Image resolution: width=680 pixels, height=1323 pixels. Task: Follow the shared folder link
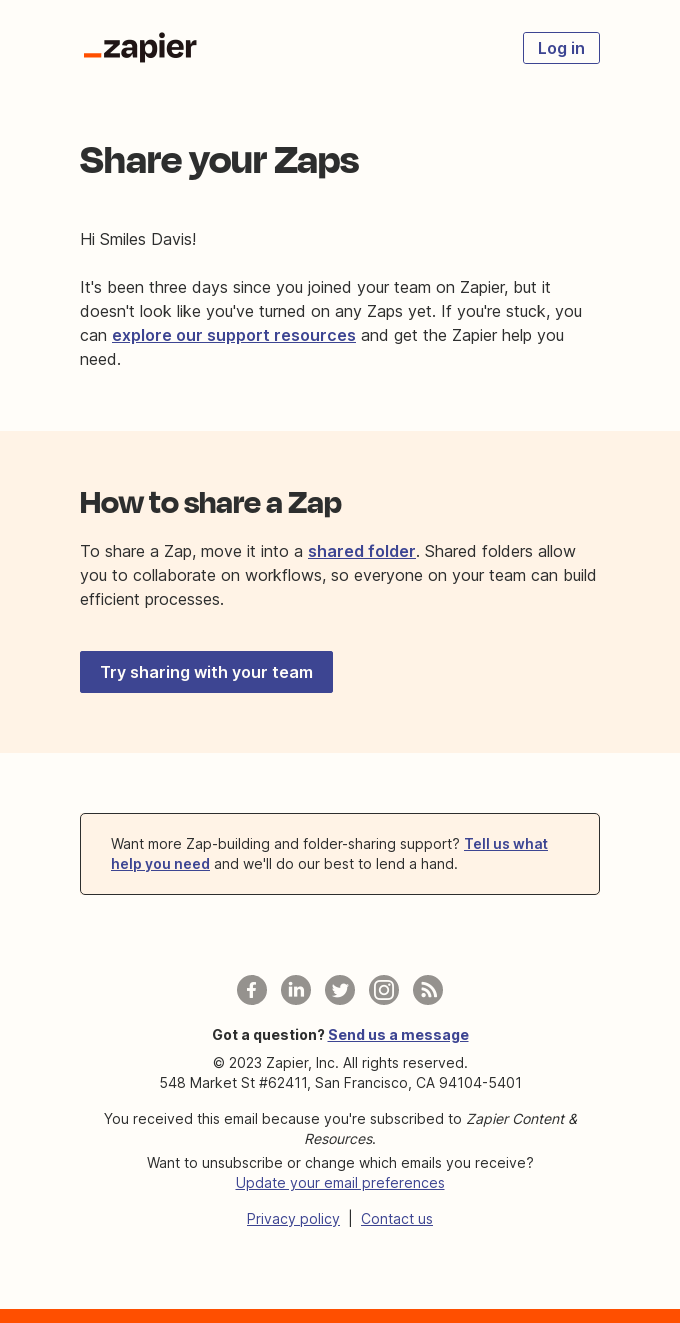361,551
